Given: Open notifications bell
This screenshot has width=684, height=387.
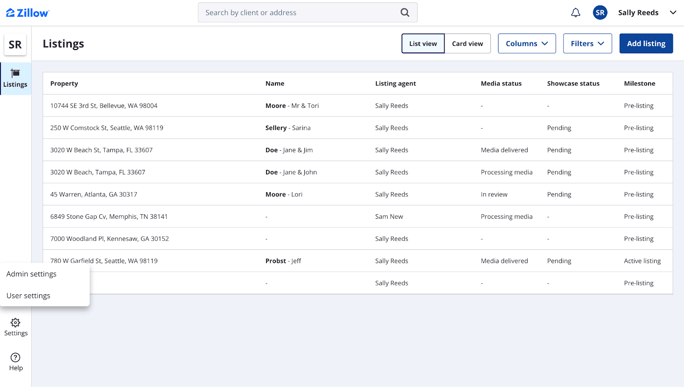Looking at the screenshot, I should point(576,13).
